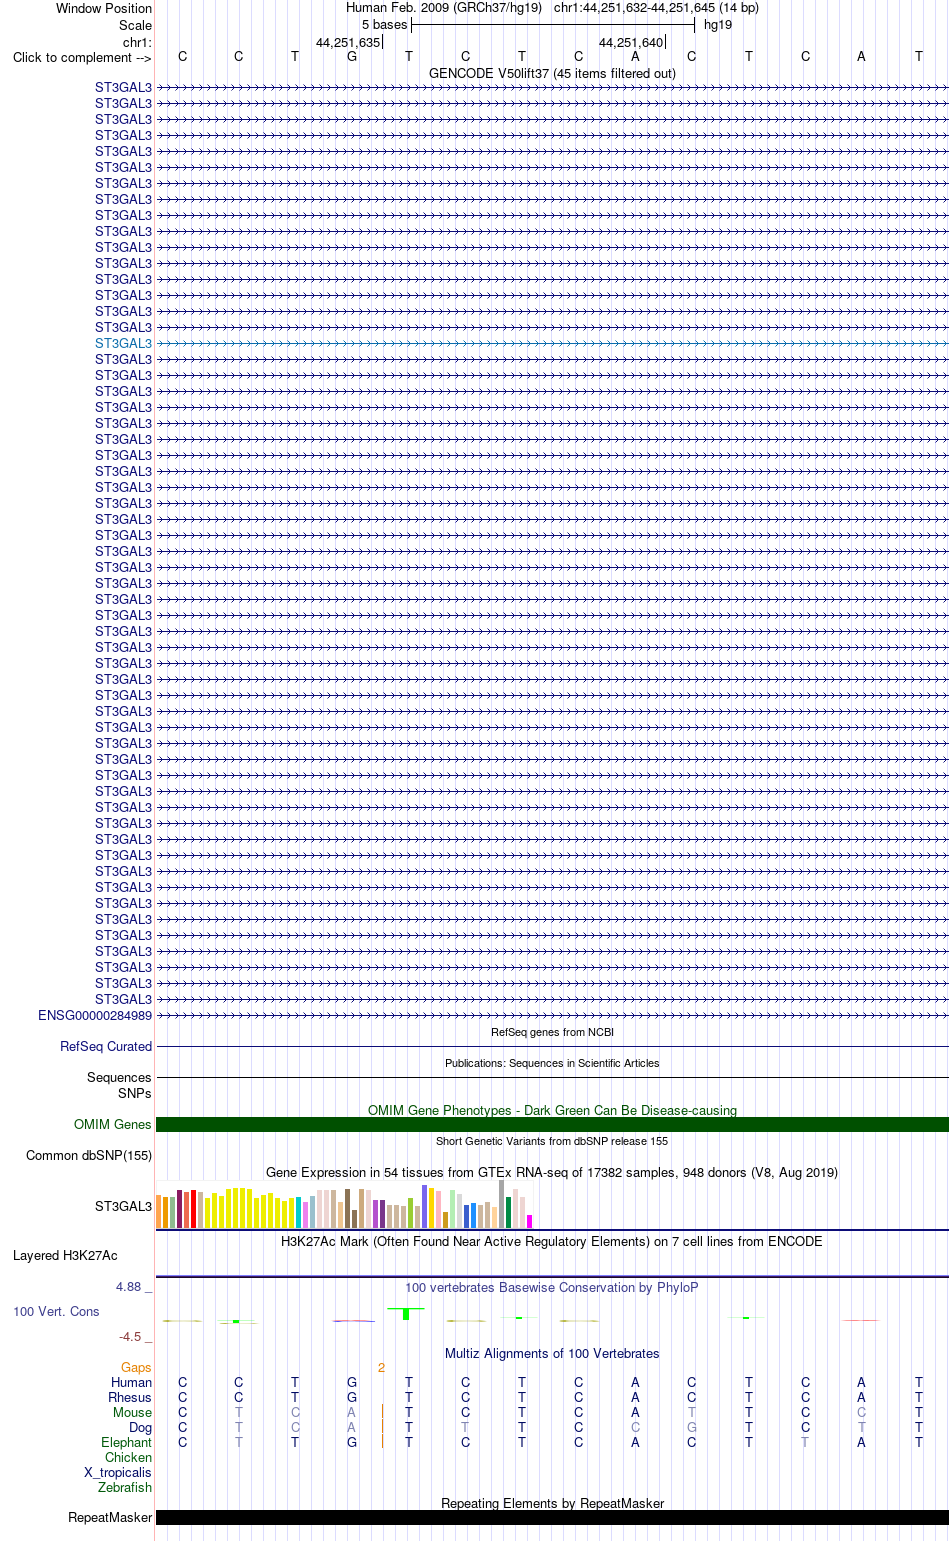Open the GTEx Gene Expression track title
This screenshot has width=950, height=1541.
pyautogui.click(x=552, y=1172)
